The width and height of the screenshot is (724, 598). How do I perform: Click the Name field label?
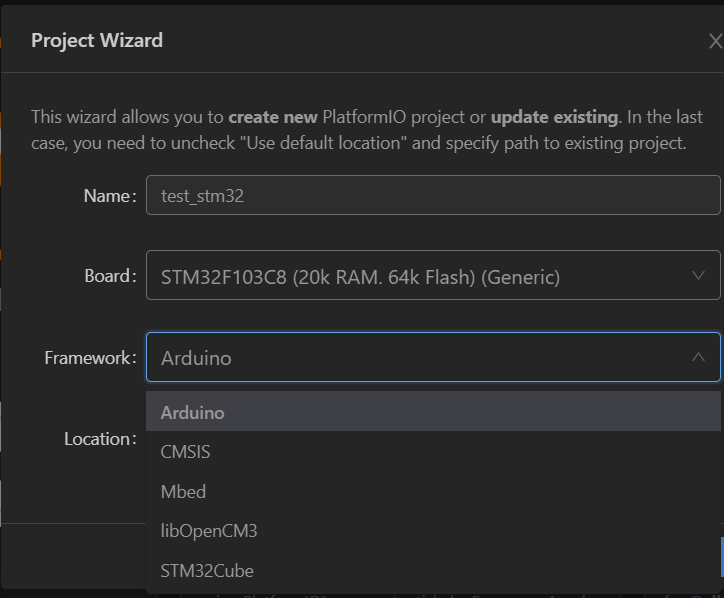pos(109,196)
